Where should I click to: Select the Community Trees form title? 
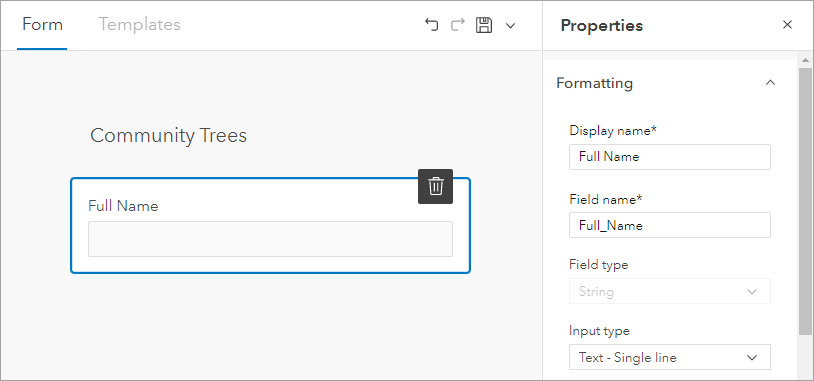pos(168,135)
